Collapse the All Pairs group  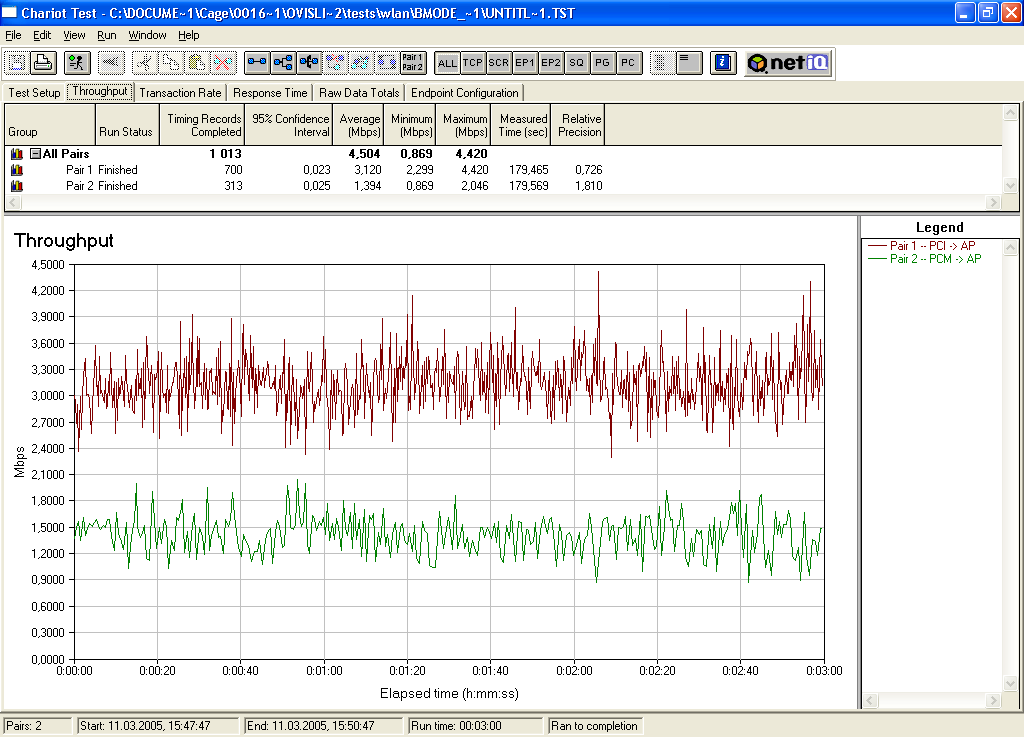tap(35, 154)
